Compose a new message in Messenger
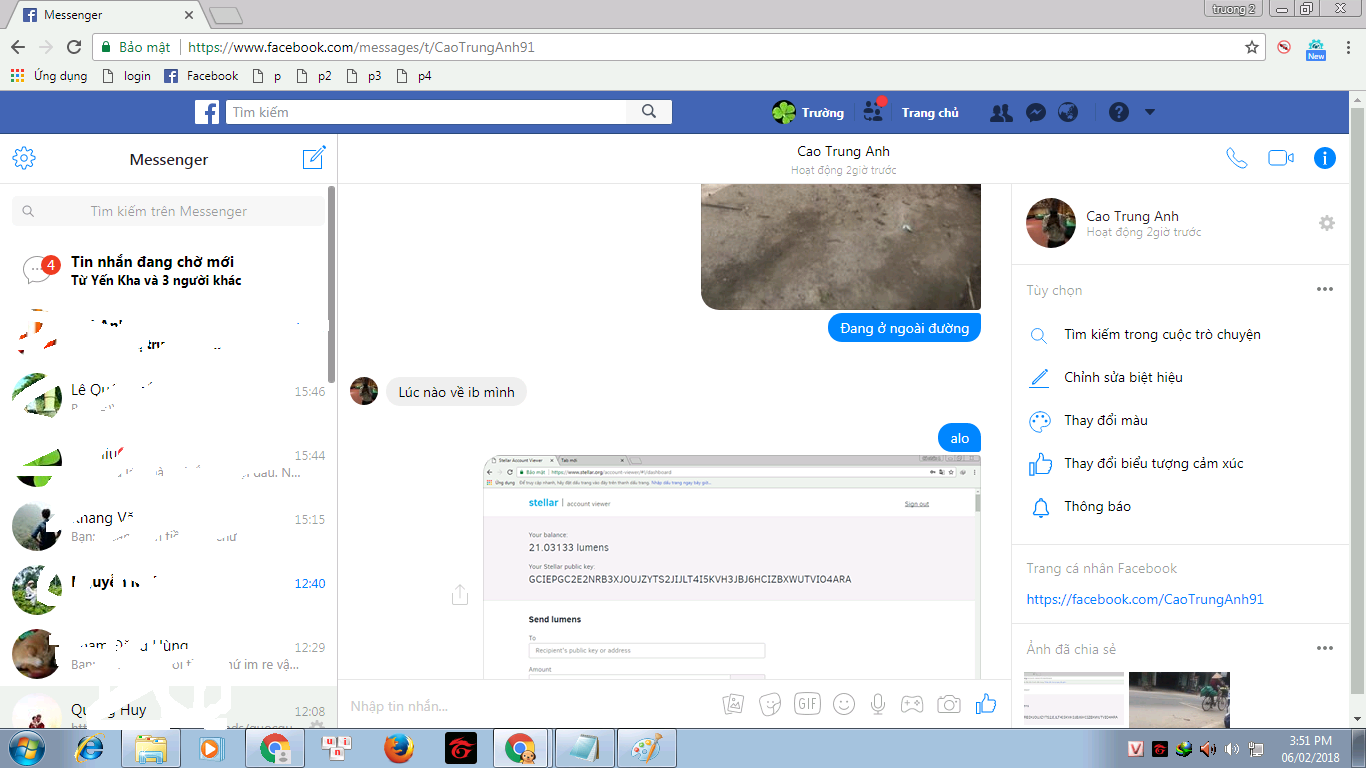Viewport: 1366px width, 768px height. point(314,158)
